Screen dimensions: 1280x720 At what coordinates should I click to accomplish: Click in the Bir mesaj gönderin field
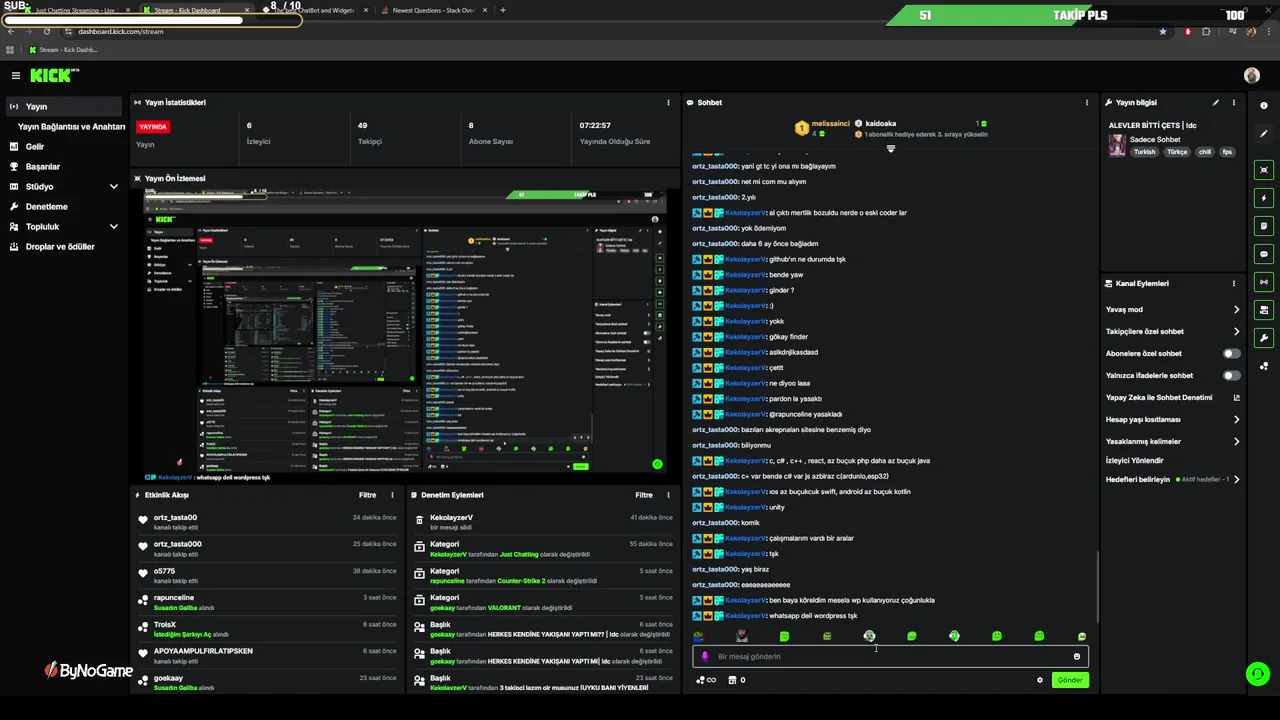890,657
